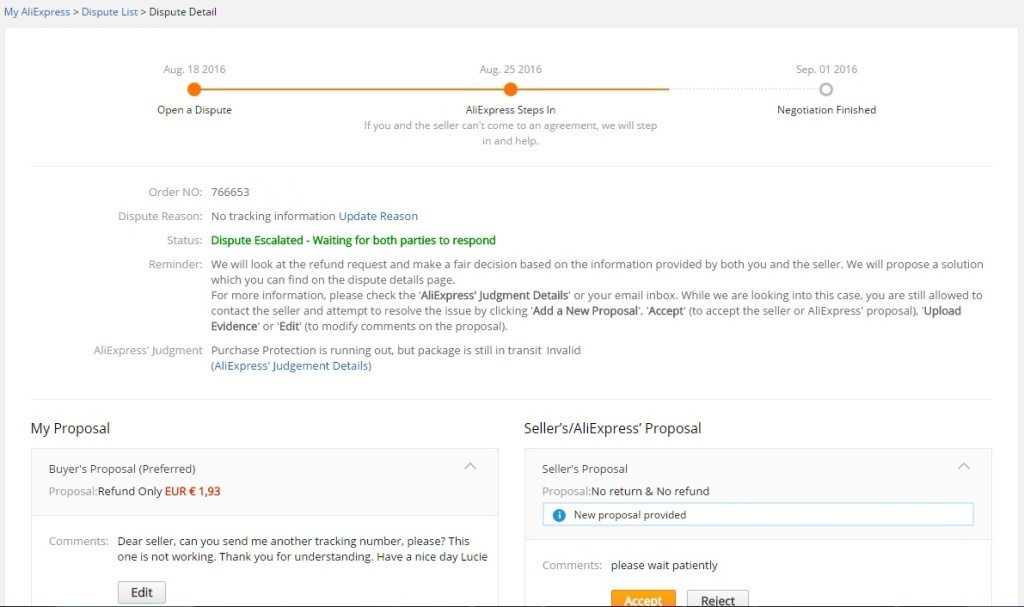1024x607 pixels.
Task: Open the My AliExpress breadcrumb link
Action: pos(37,12)
